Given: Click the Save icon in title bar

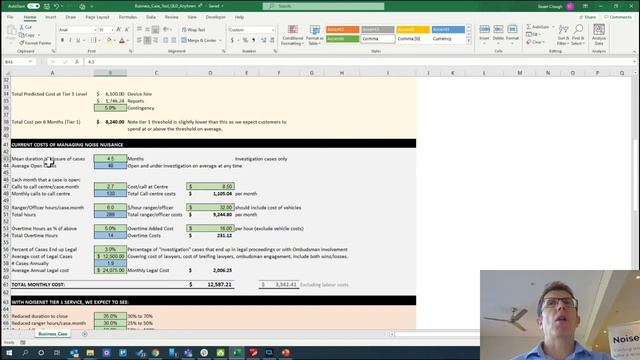Looking at the screenshot, I should (47, 6).
